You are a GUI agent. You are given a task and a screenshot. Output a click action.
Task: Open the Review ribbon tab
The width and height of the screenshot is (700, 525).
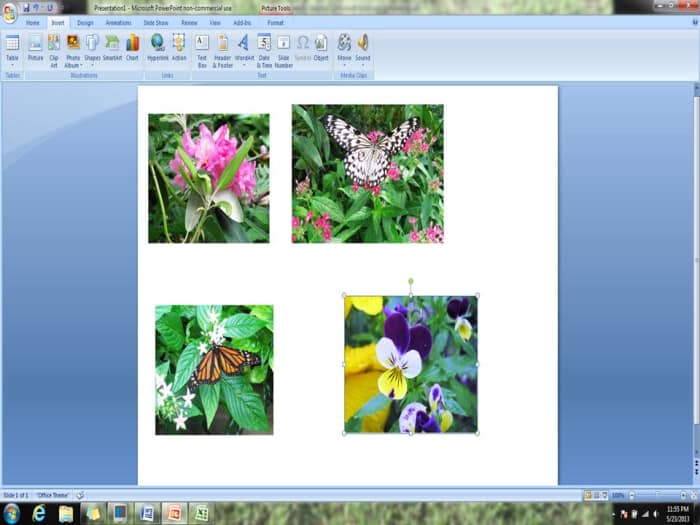pos(189,22)
